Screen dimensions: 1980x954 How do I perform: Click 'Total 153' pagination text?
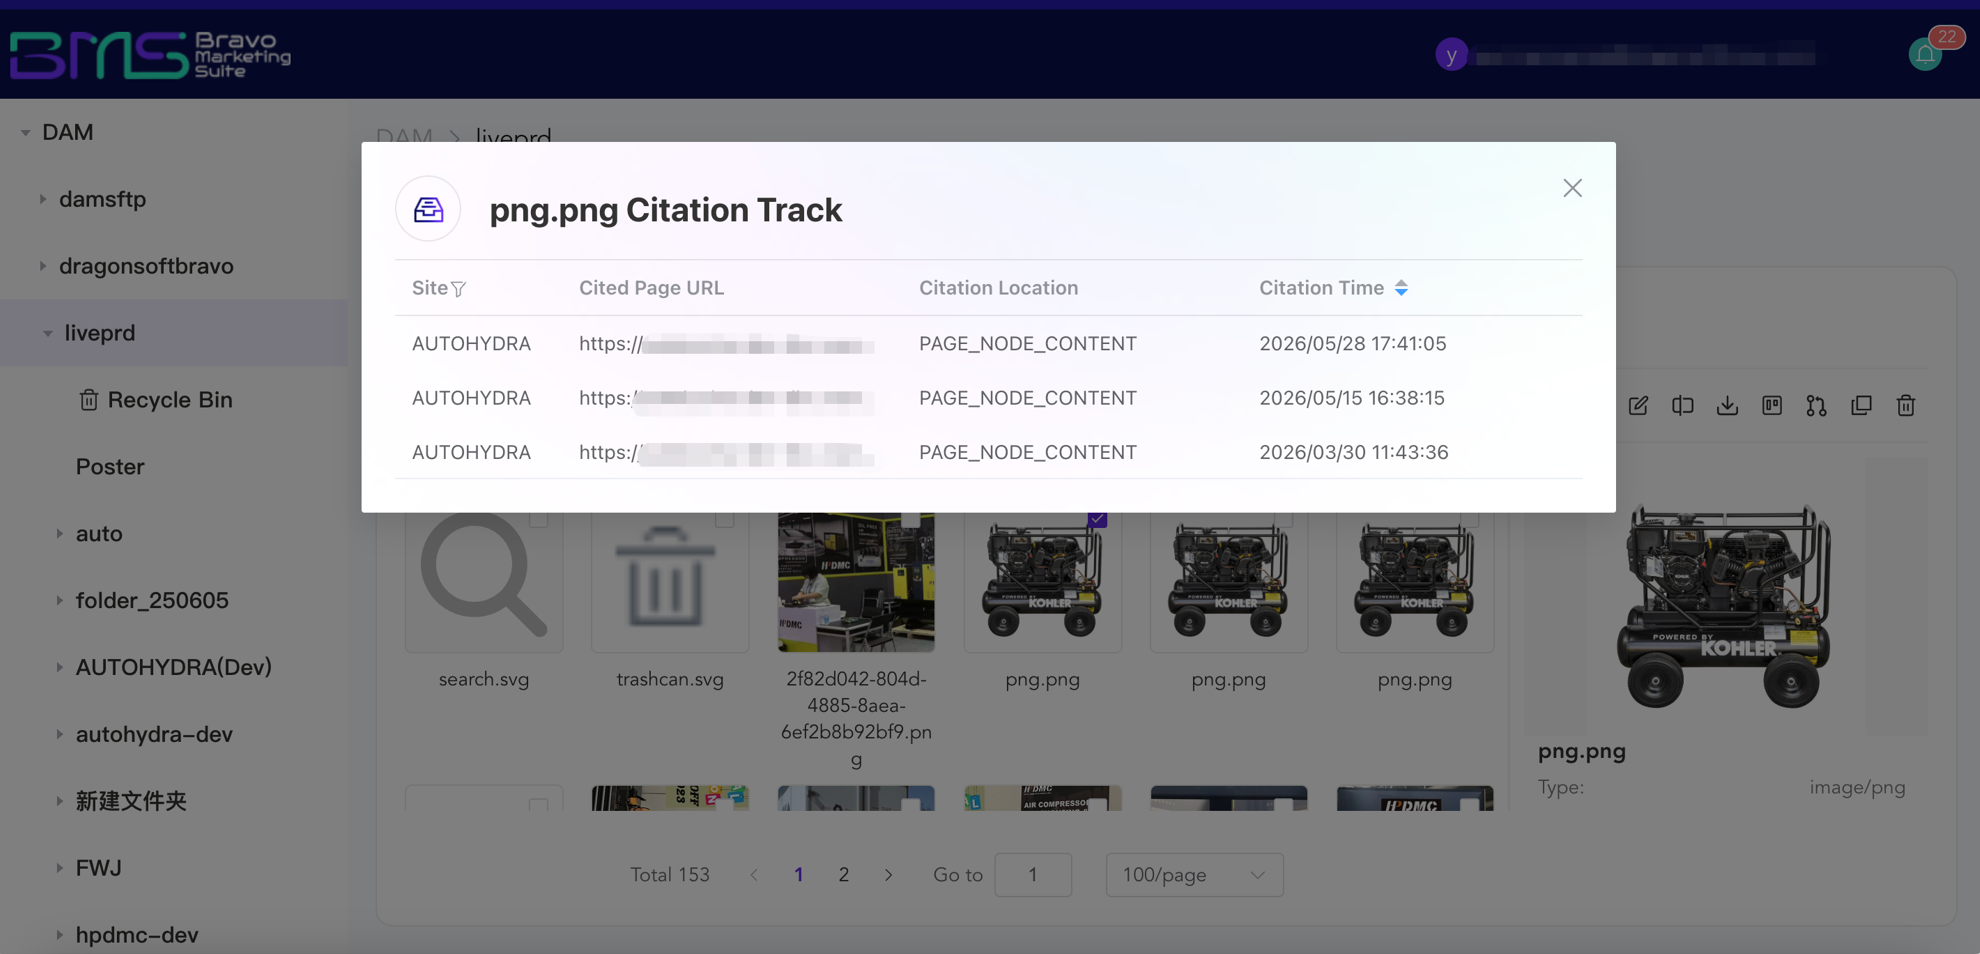click(670, 875)
